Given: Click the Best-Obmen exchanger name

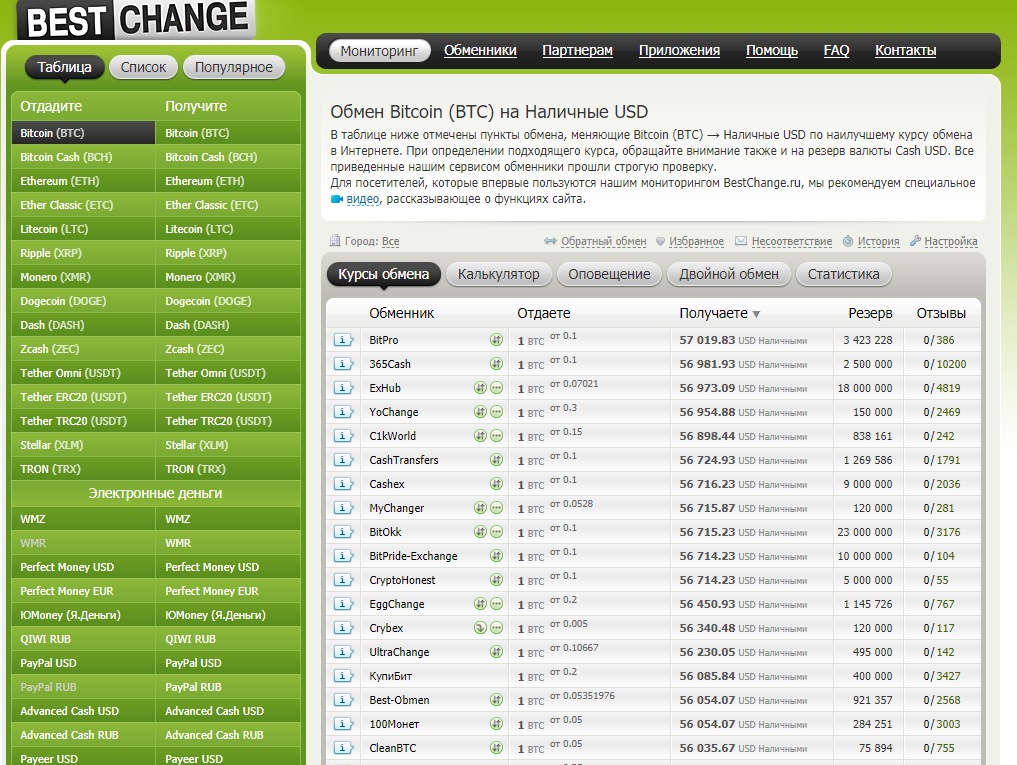Looking at the screenshot, I should click(x=399, y=700).
